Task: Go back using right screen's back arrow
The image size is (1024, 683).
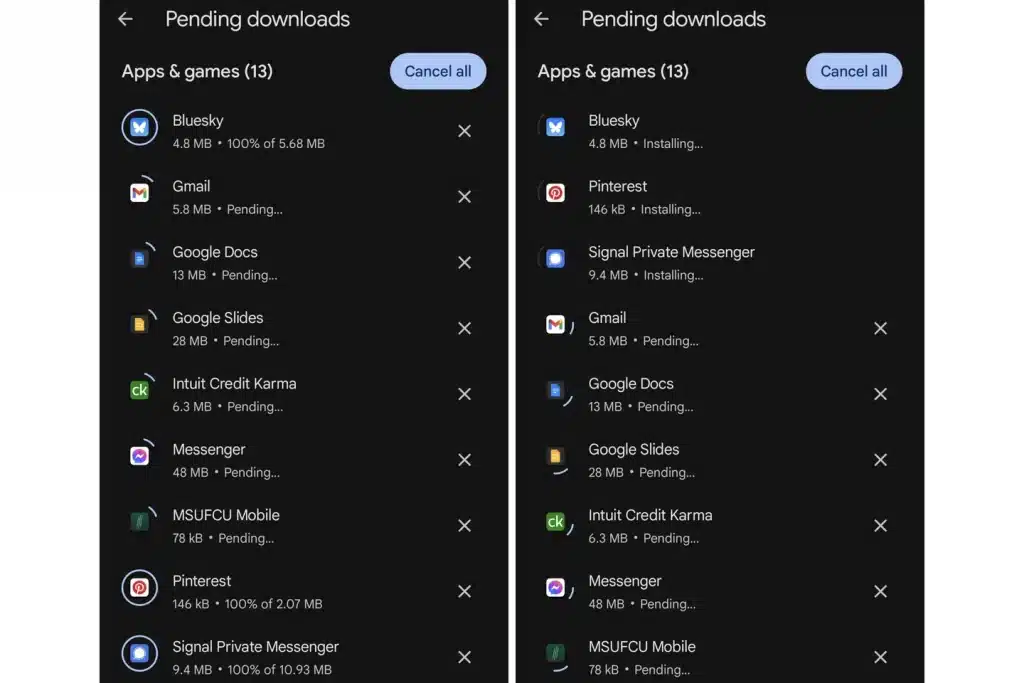Action: [x=541, y=19]
